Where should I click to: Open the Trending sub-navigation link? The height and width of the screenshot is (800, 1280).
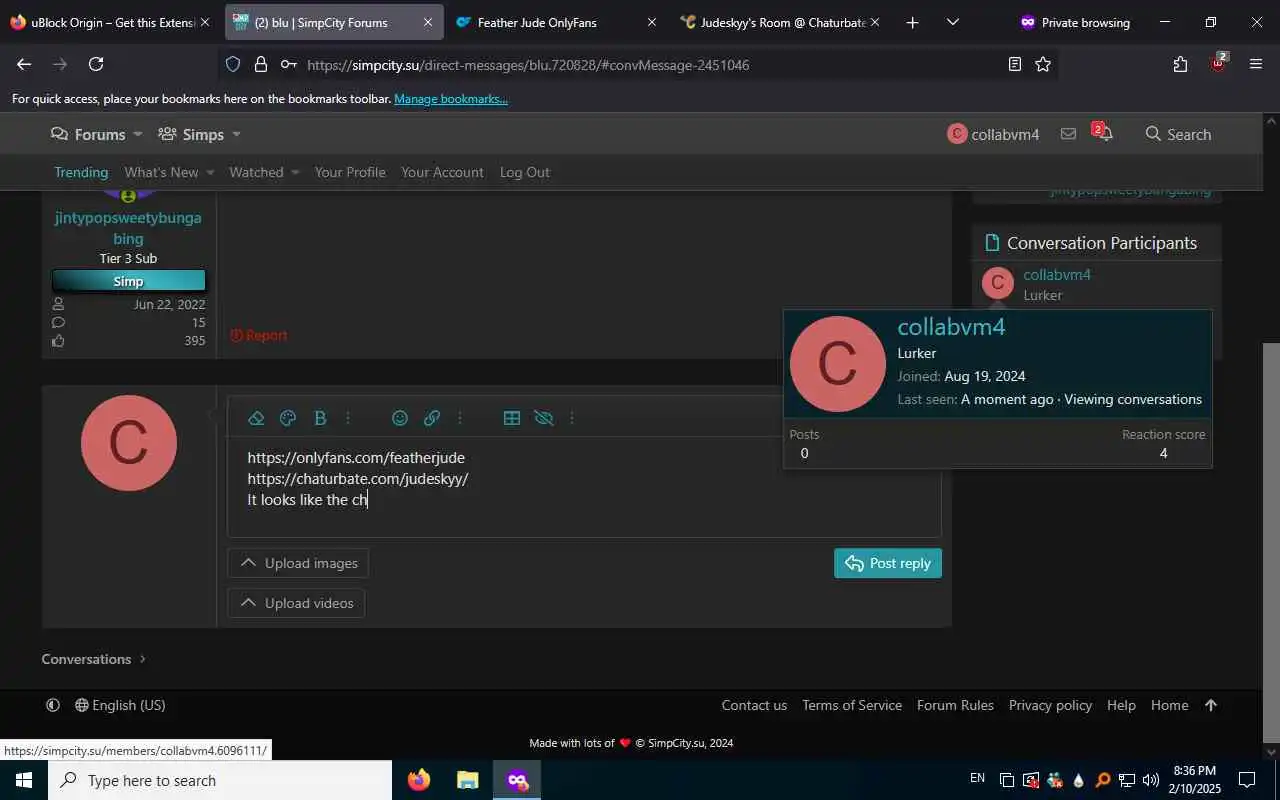pos(81,172)
